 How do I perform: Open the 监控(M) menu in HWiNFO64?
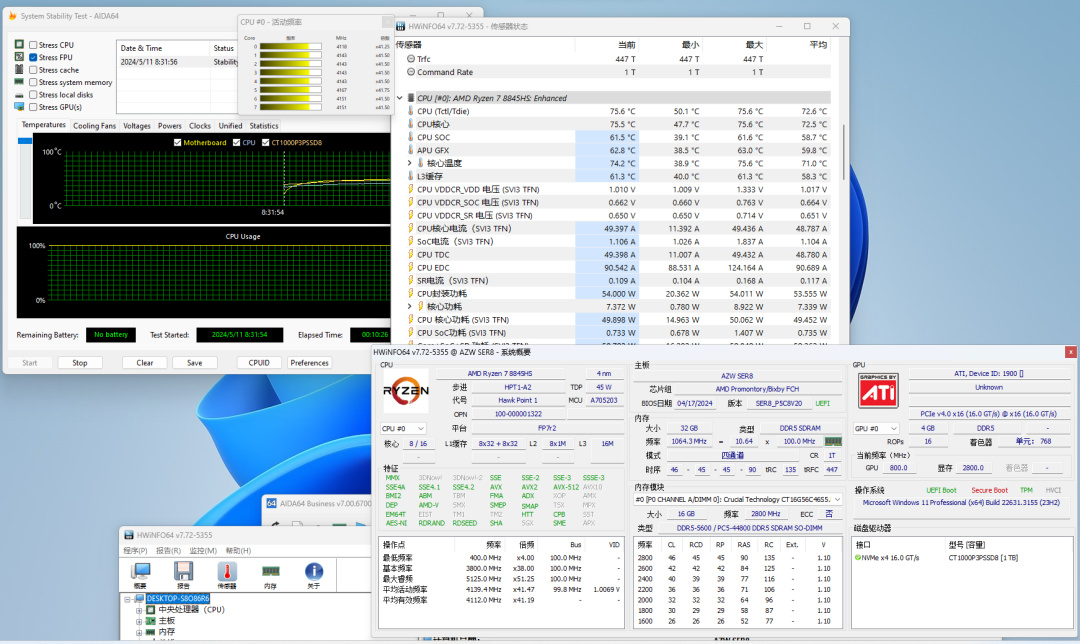pos(203,551)
